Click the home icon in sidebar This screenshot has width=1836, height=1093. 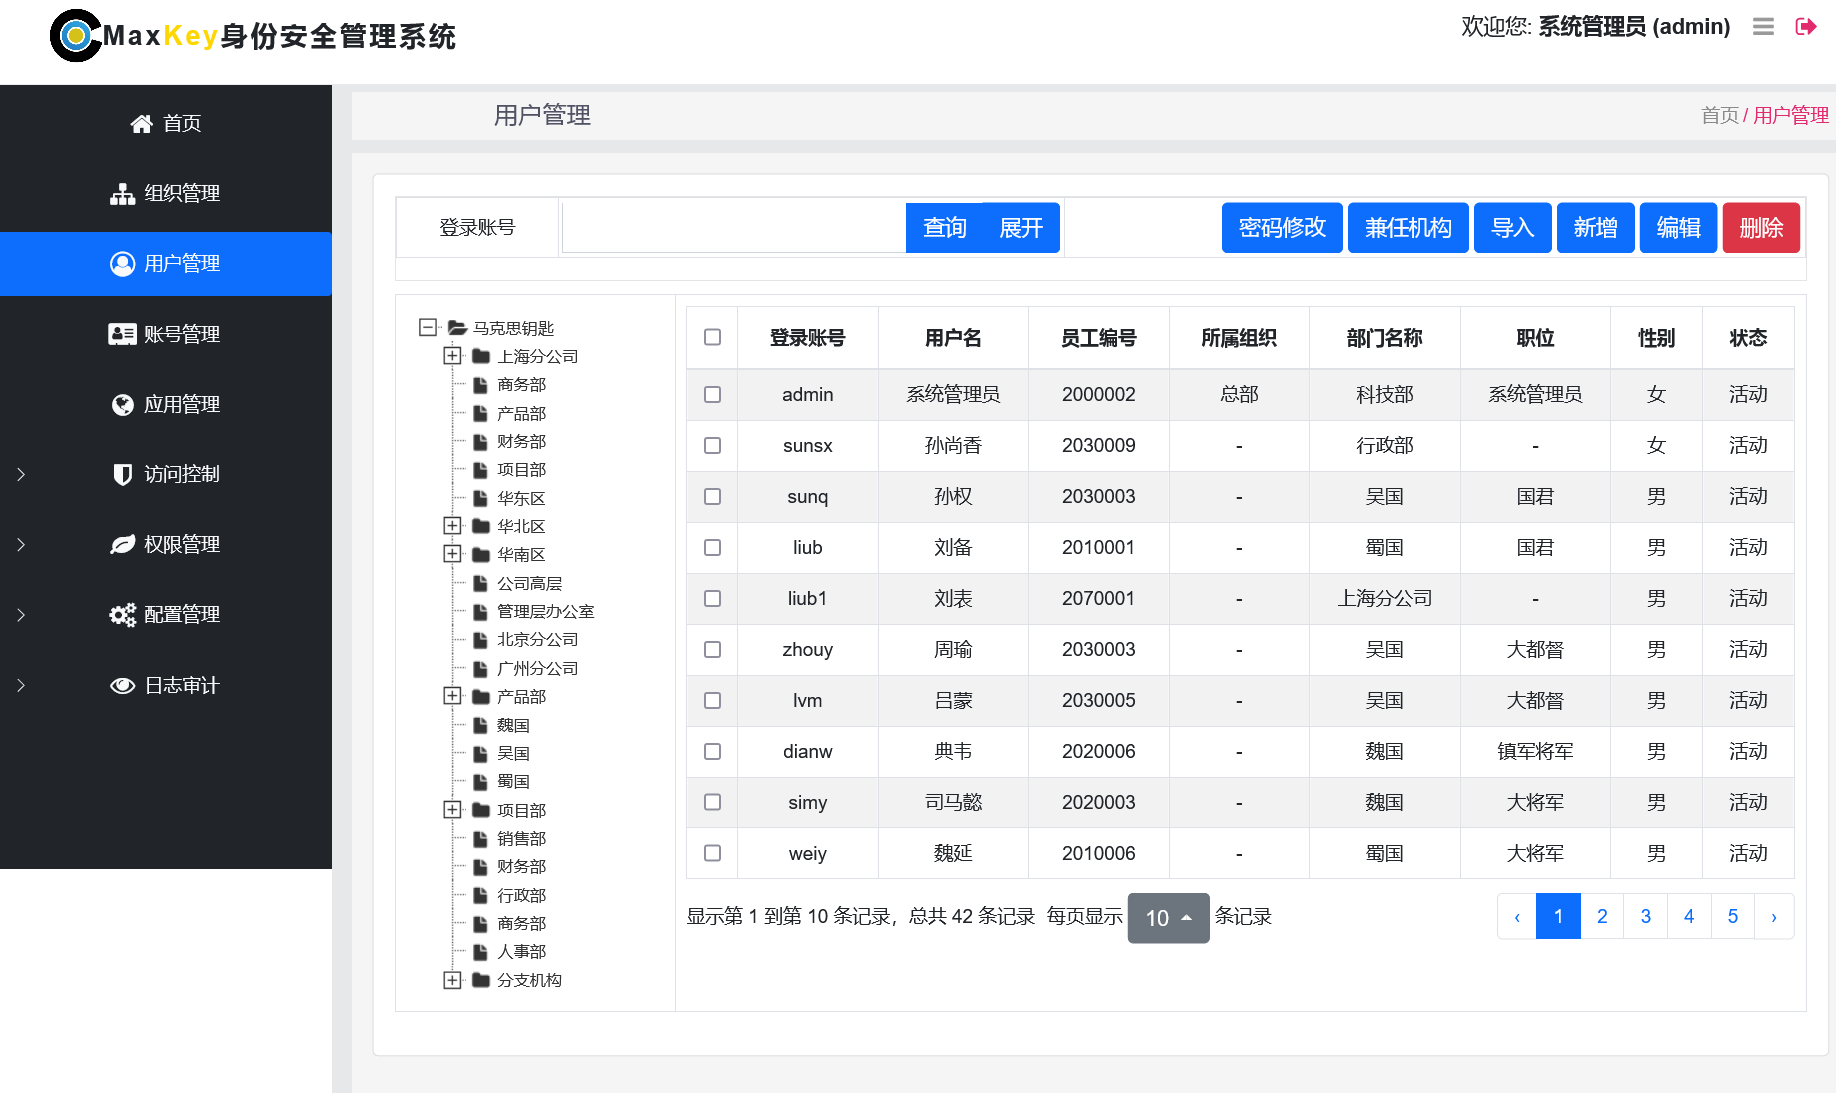tap(141, 124)
